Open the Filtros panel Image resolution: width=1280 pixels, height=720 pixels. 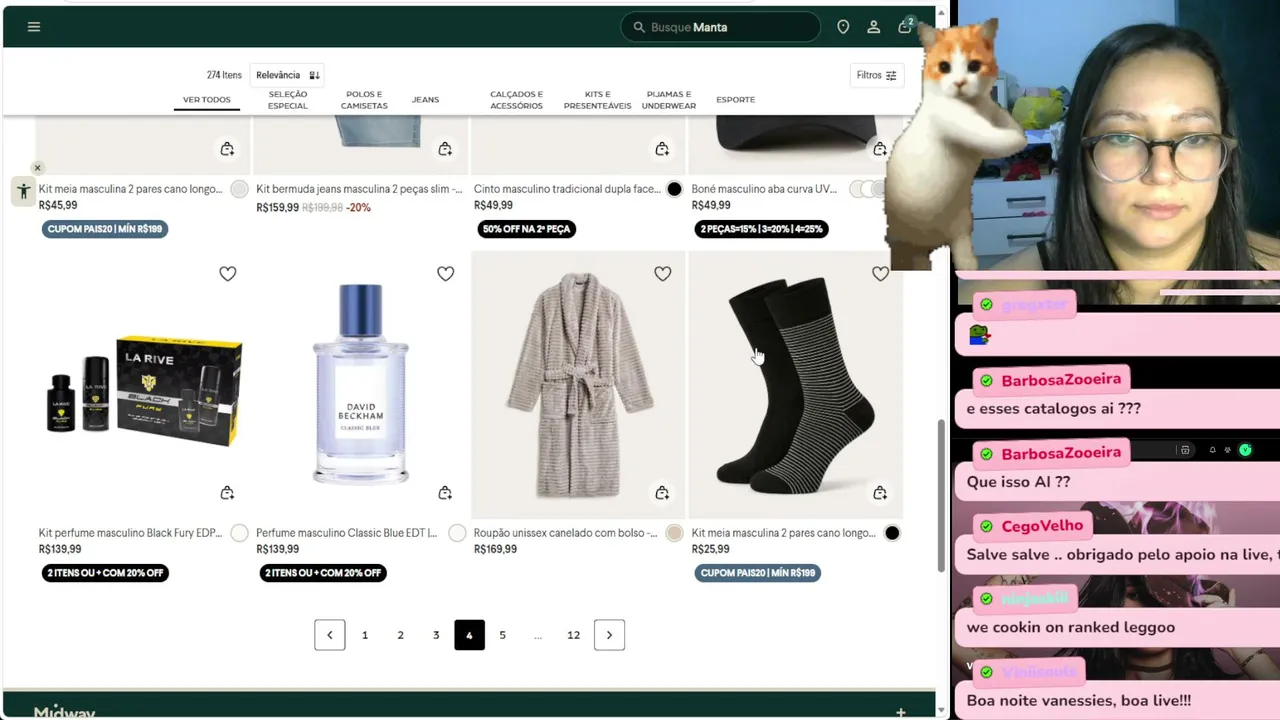[x=877, y=75]
